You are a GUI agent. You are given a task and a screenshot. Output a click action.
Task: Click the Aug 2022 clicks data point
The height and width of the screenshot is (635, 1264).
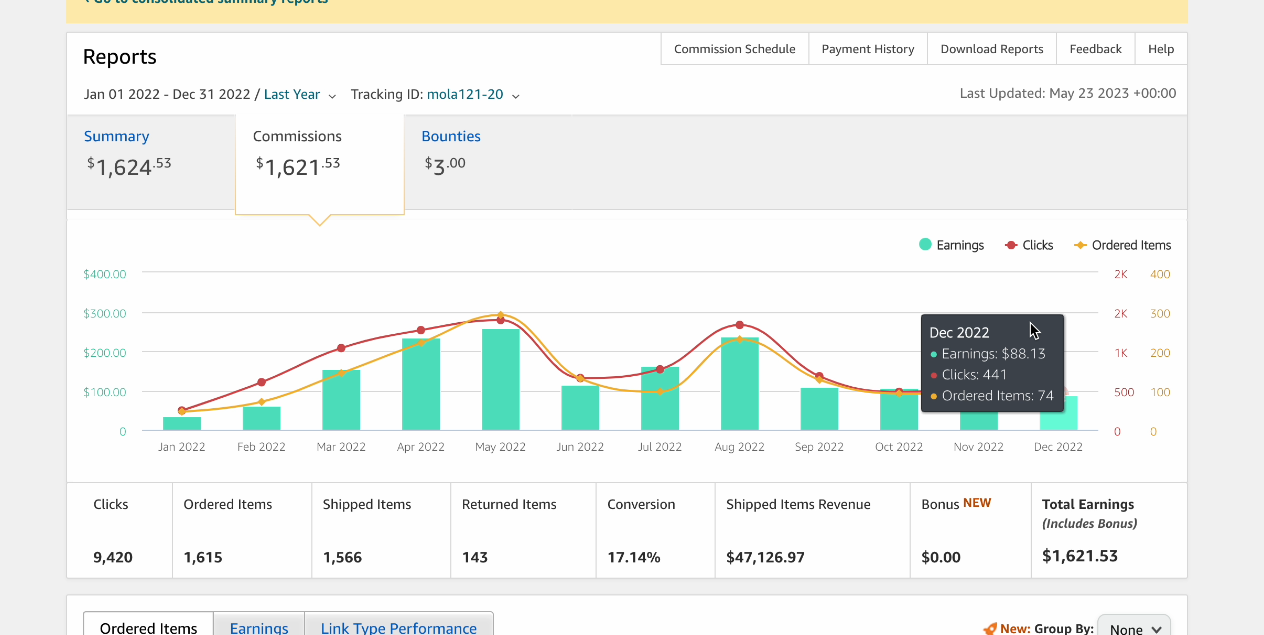[x=740, y=325]
